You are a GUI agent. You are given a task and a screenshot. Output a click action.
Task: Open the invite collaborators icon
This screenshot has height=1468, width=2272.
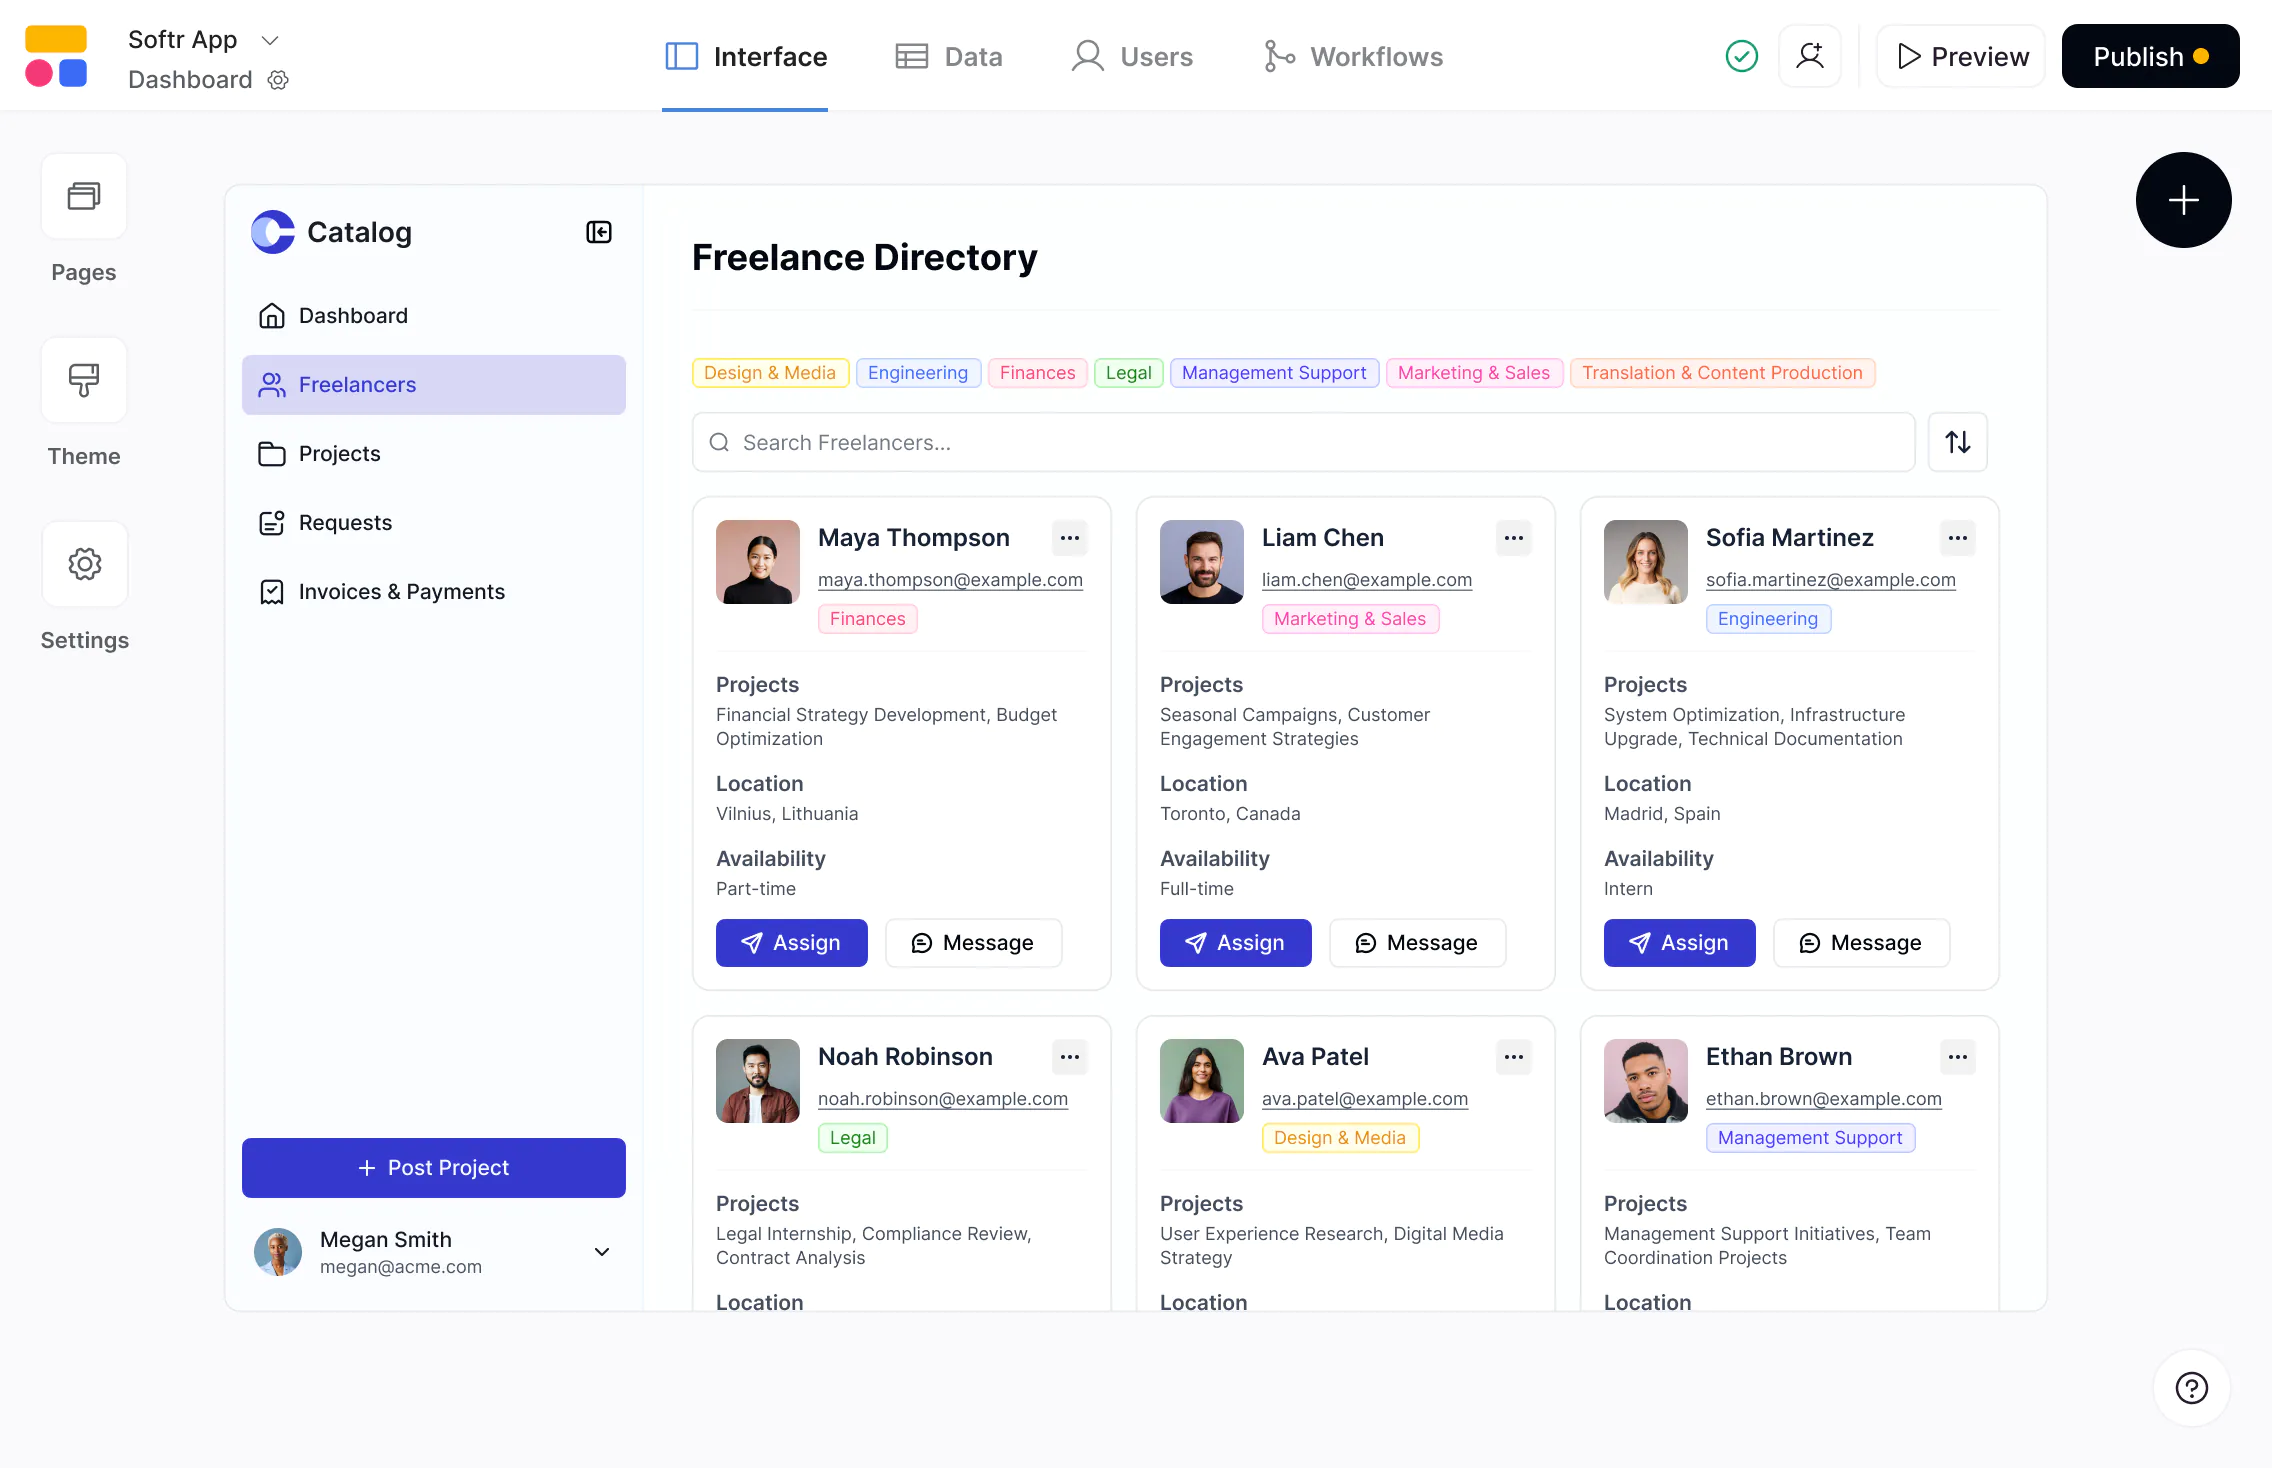[x=1809, y=56]
